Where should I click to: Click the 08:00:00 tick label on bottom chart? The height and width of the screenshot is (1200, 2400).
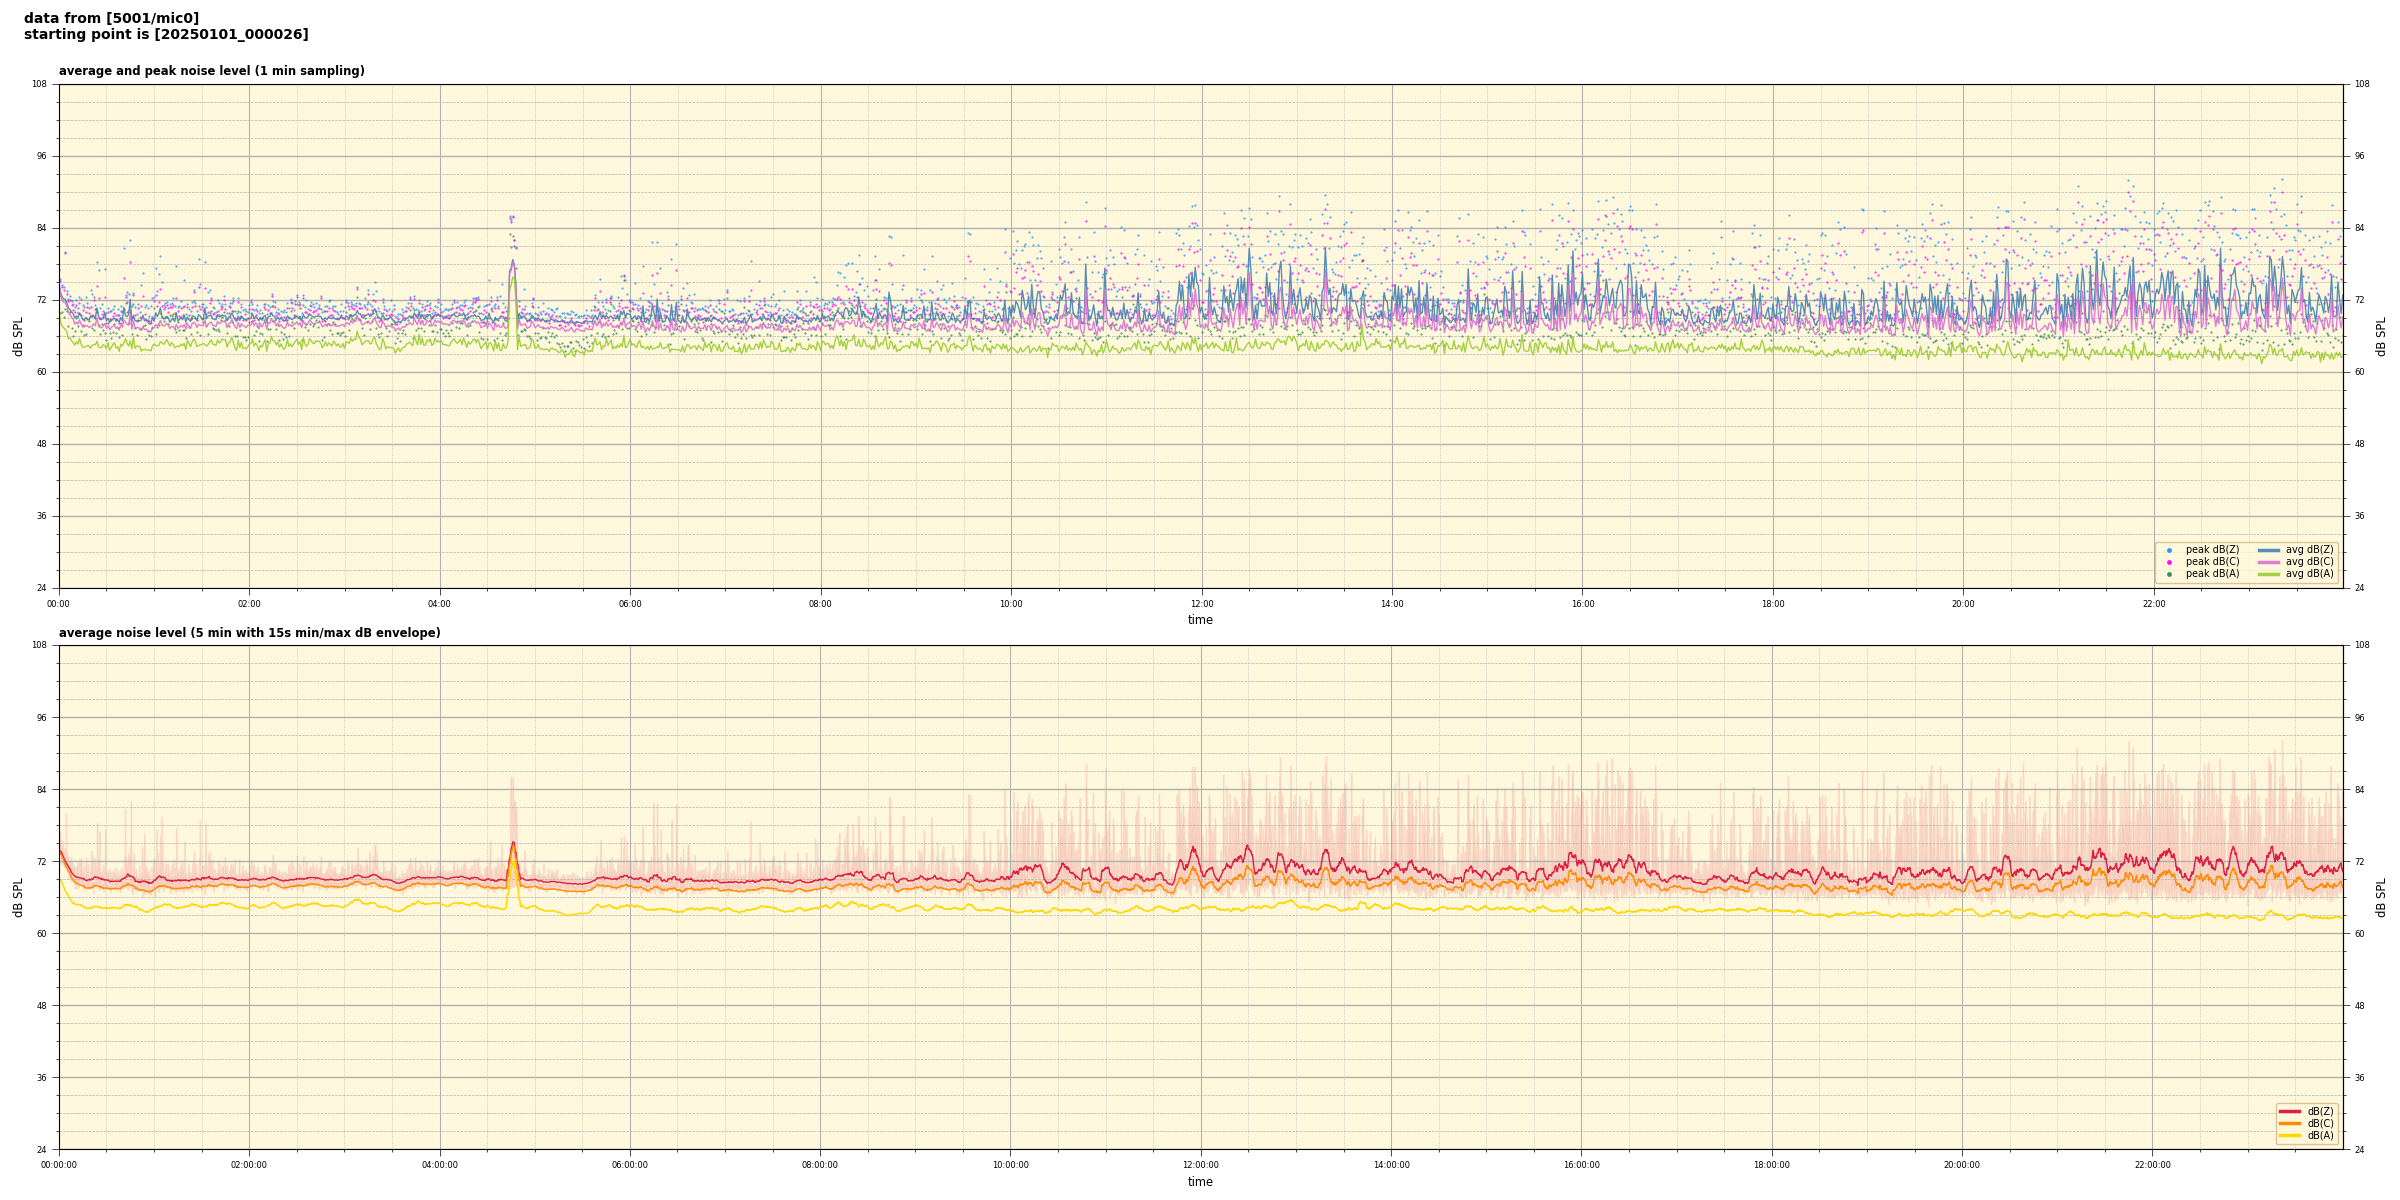(820, 1165)
